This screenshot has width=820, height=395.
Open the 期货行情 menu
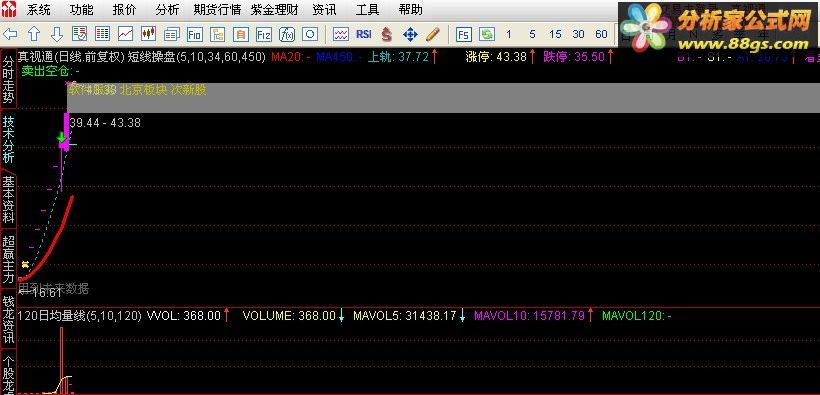click(x=217, y=9)
